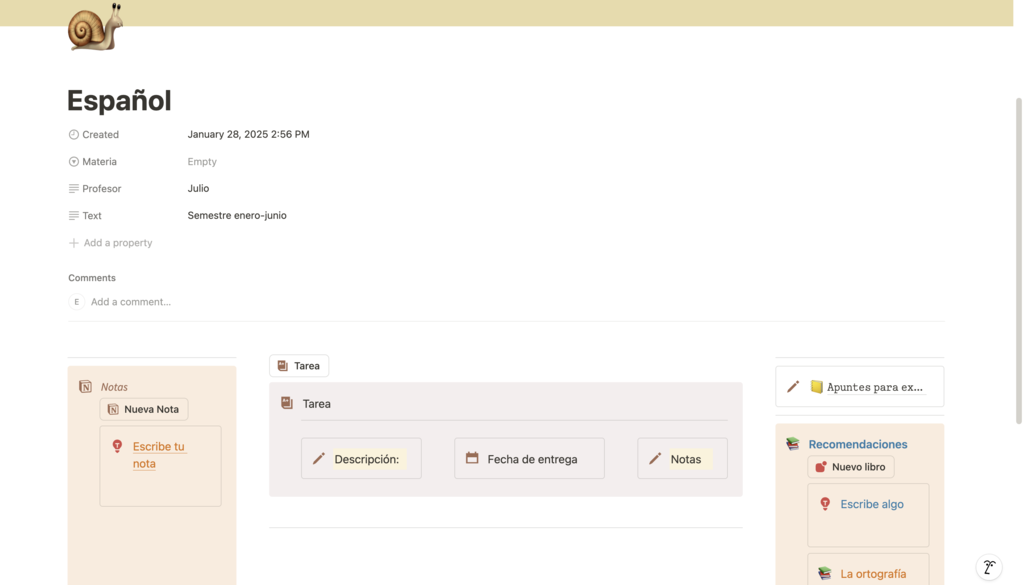Screen dimensions: 1024x585
Task: Open the Materia Empty select value
Action: (202, 161)
